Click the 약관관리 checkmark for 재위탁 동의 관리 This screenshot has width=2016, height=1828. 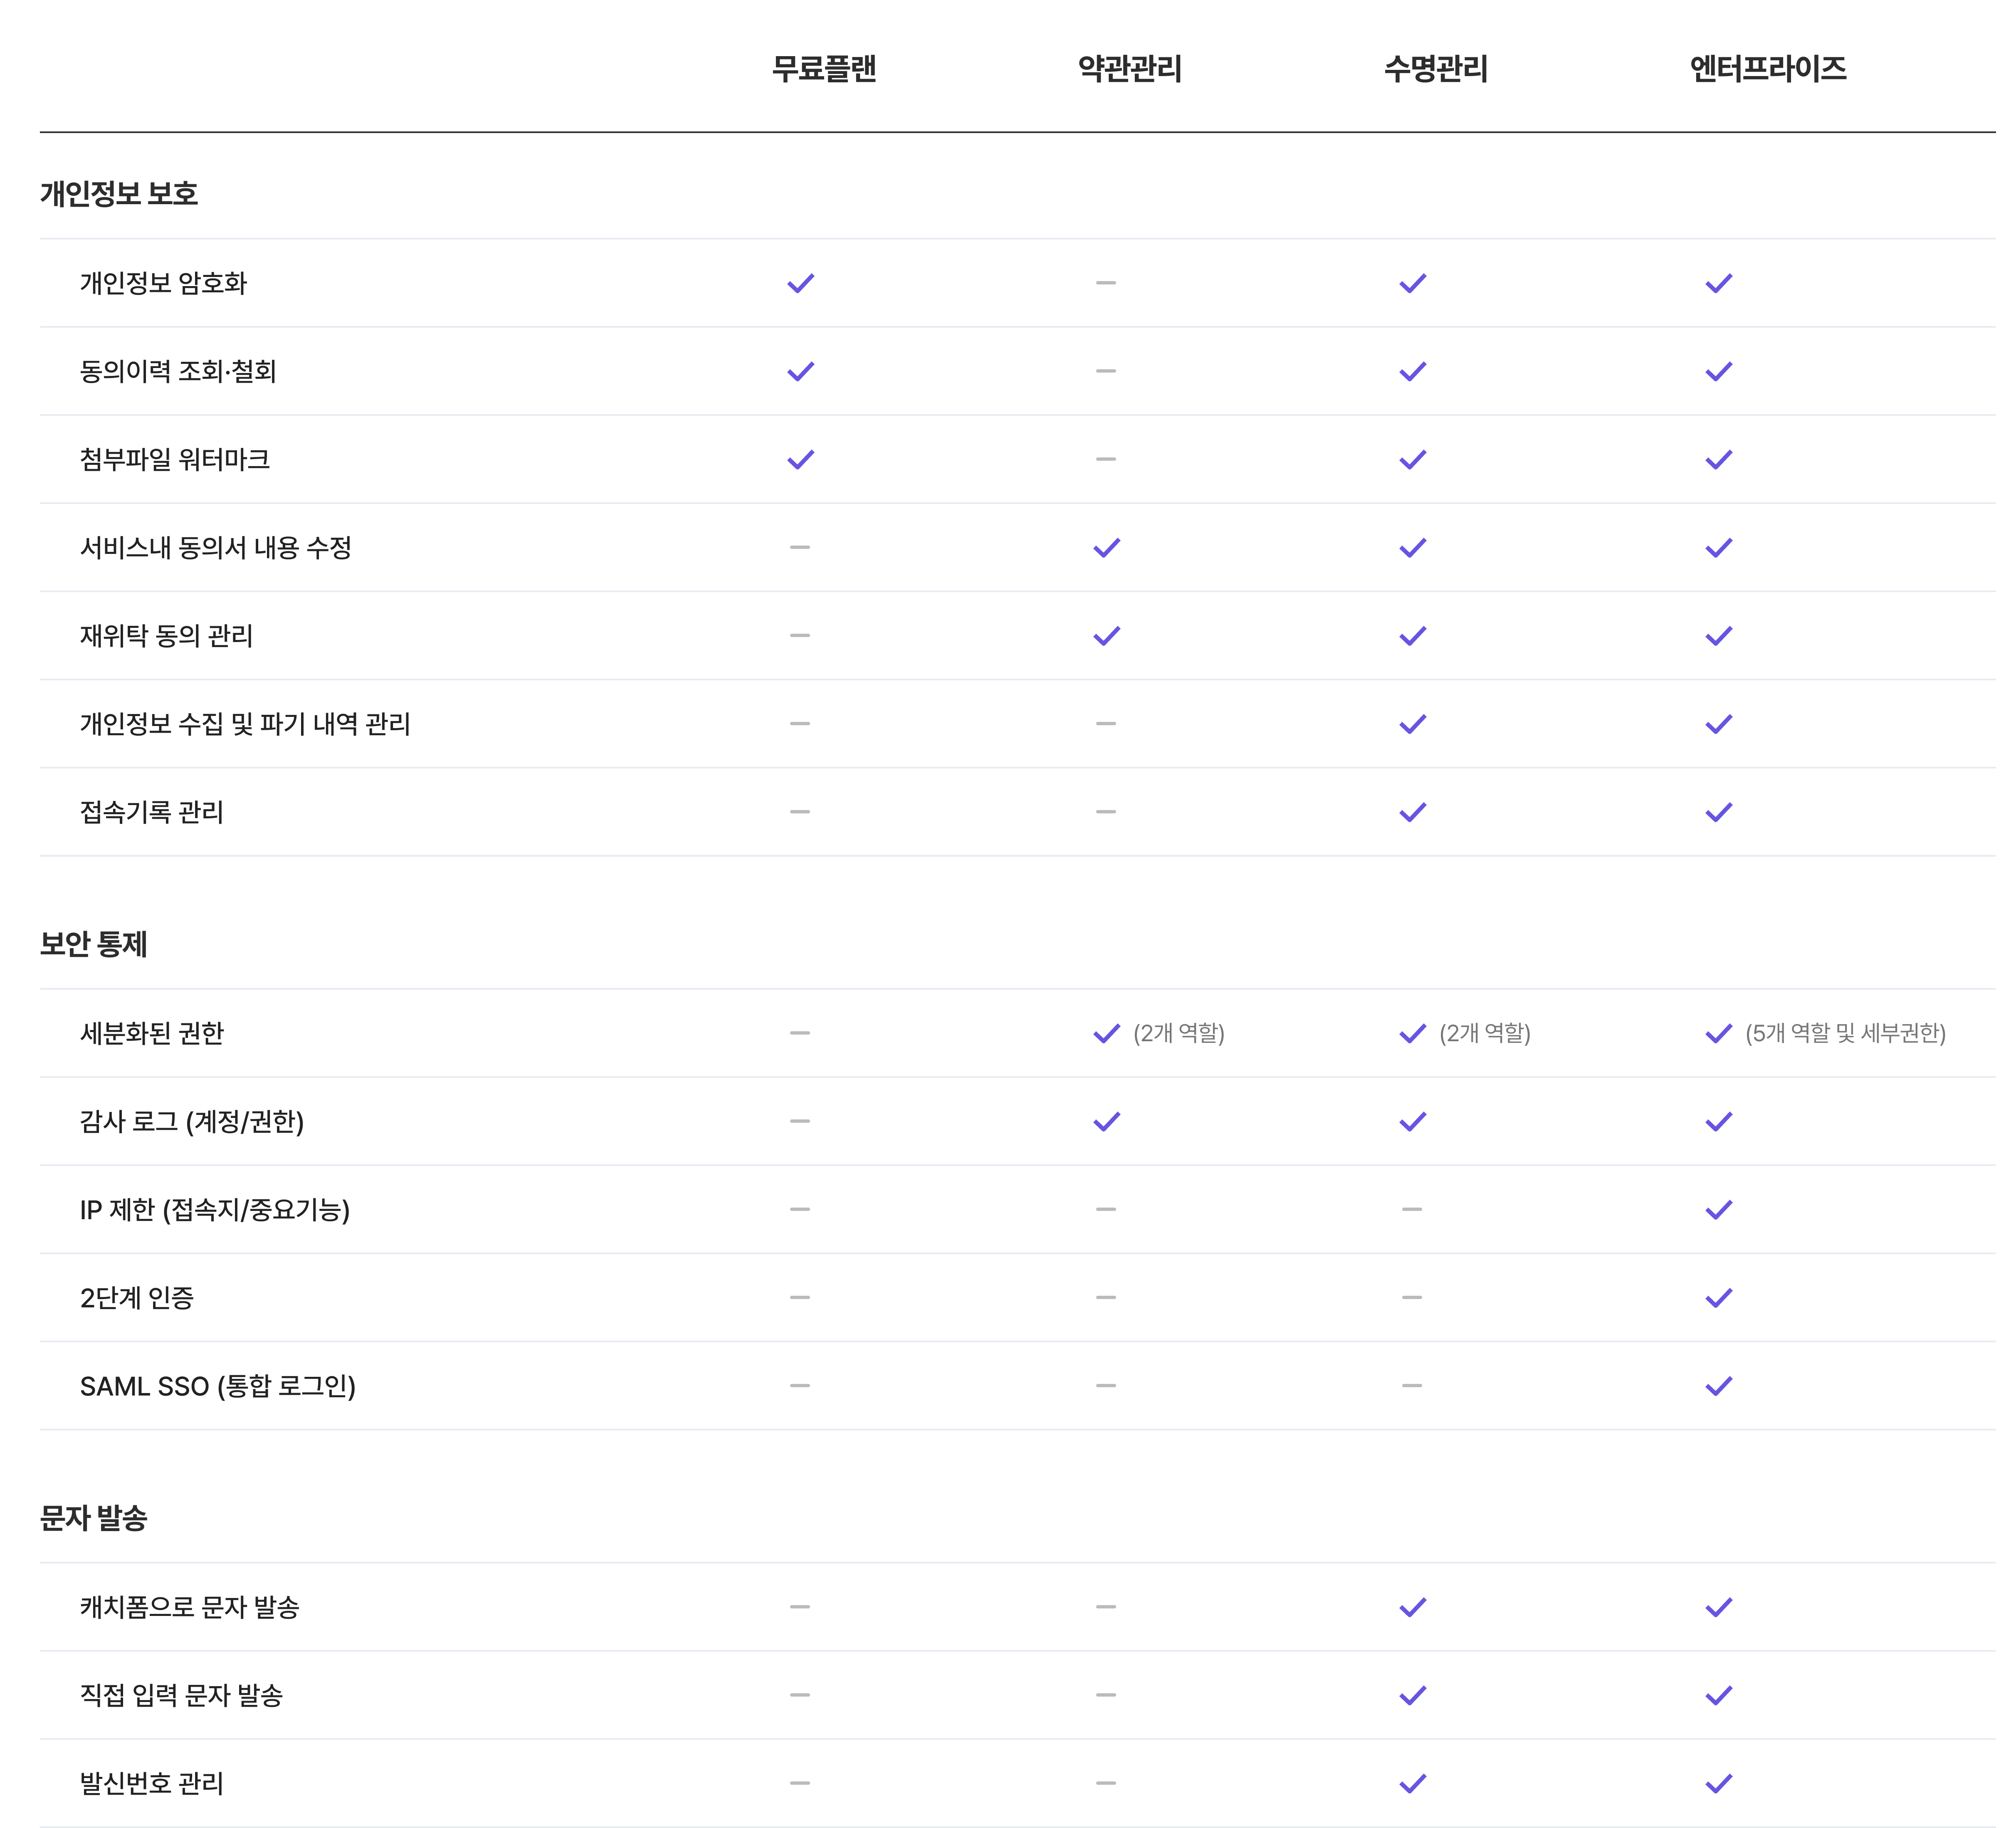pos(1106,635)
